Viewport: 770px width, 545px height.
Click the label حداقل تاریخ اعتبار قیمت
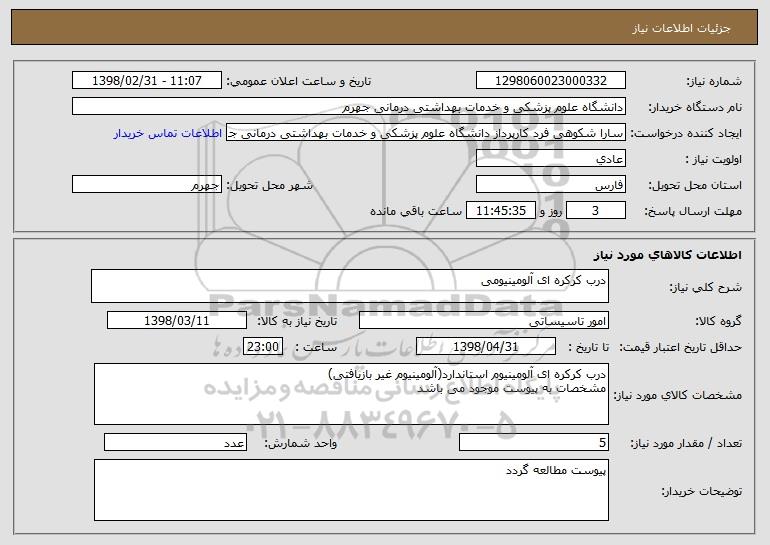(680, 347)
